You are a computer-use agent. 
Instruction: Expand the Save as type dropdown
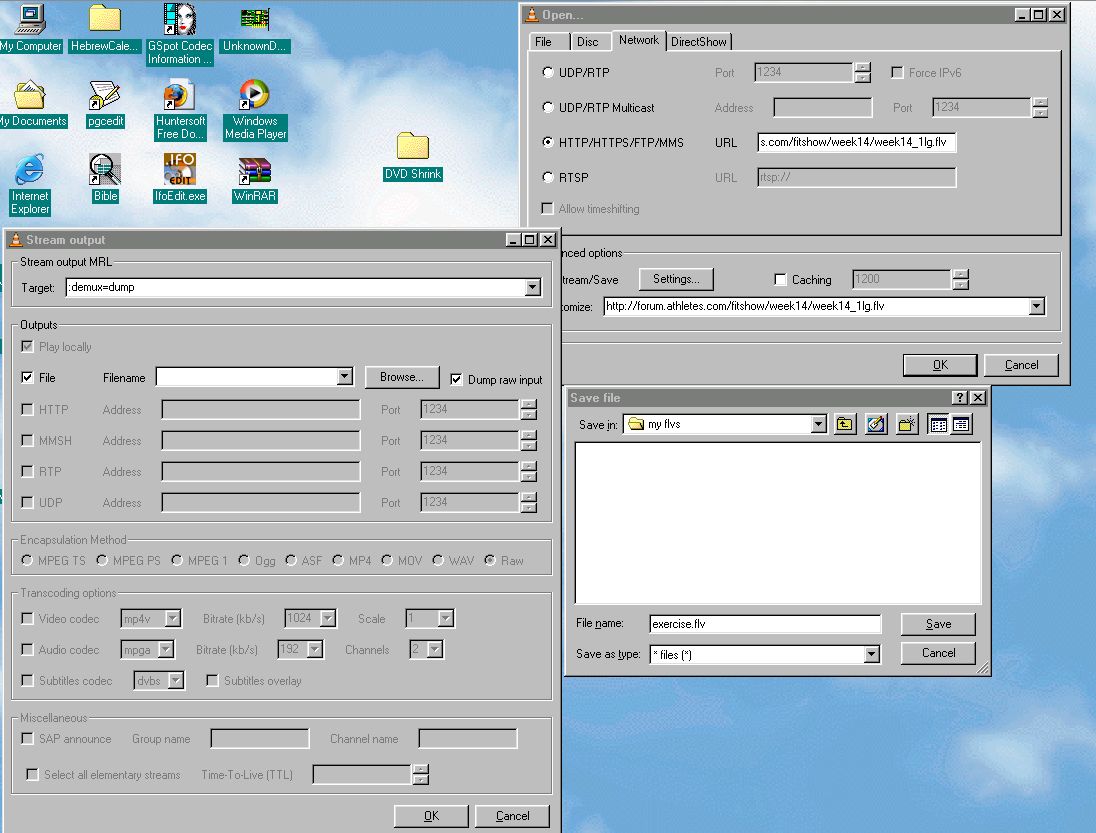pos(872,655)
